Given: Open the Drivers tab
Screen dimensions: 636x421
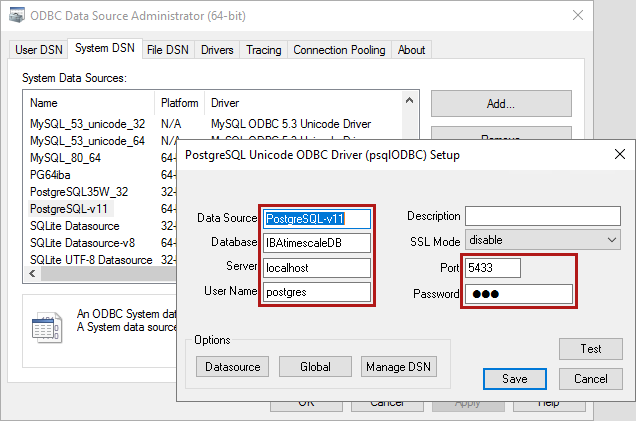Looking at the screenshot, I should pos(217,50).
